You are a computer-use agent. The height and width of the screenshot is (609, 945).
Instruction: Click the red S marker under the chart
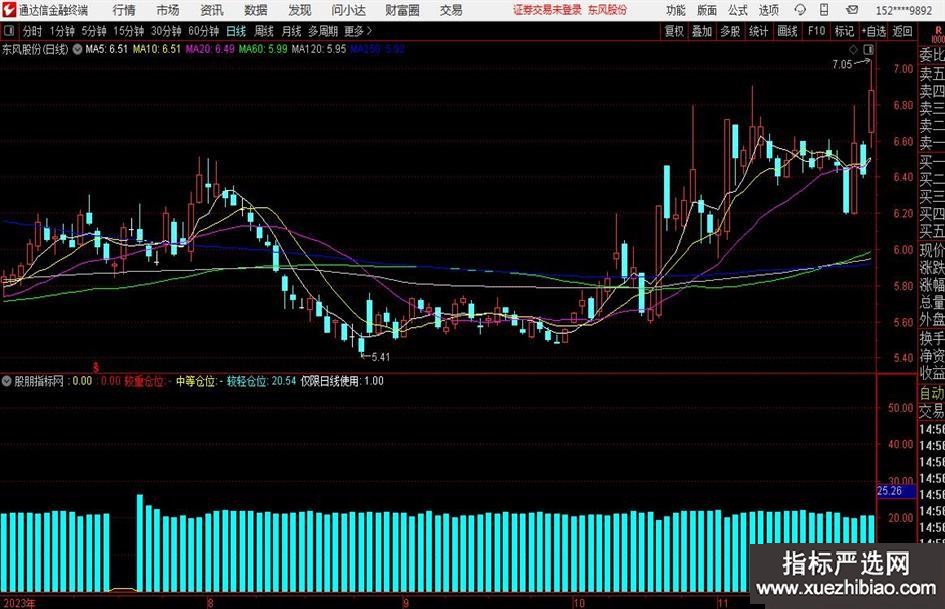coord(95,367)
